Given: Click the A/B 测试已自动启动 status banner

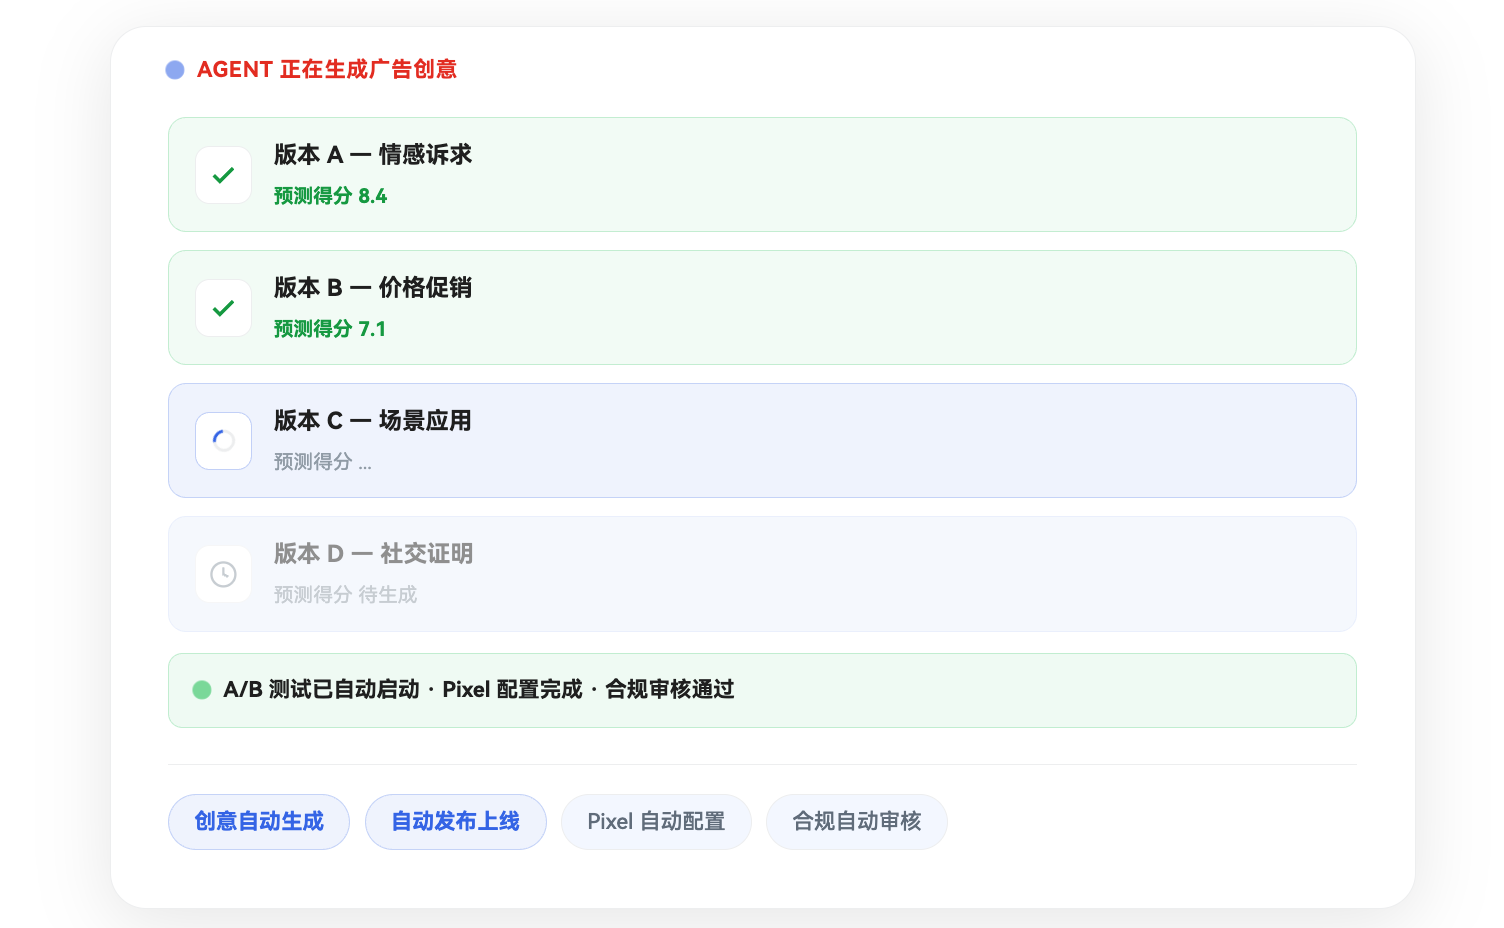Looking at the screenshot, I should (762, 690).
